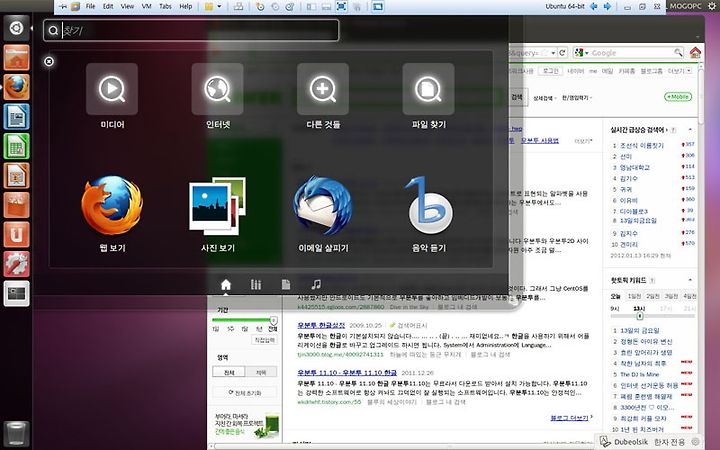Click the Dash search field
Image resolution: width=720 pixels, height=450 pixels.
[191, 30]
